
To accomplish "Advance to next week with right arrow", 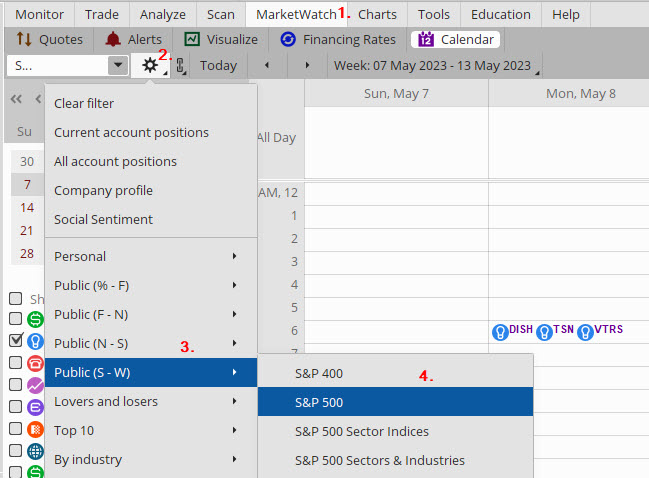I will point(306,66).
